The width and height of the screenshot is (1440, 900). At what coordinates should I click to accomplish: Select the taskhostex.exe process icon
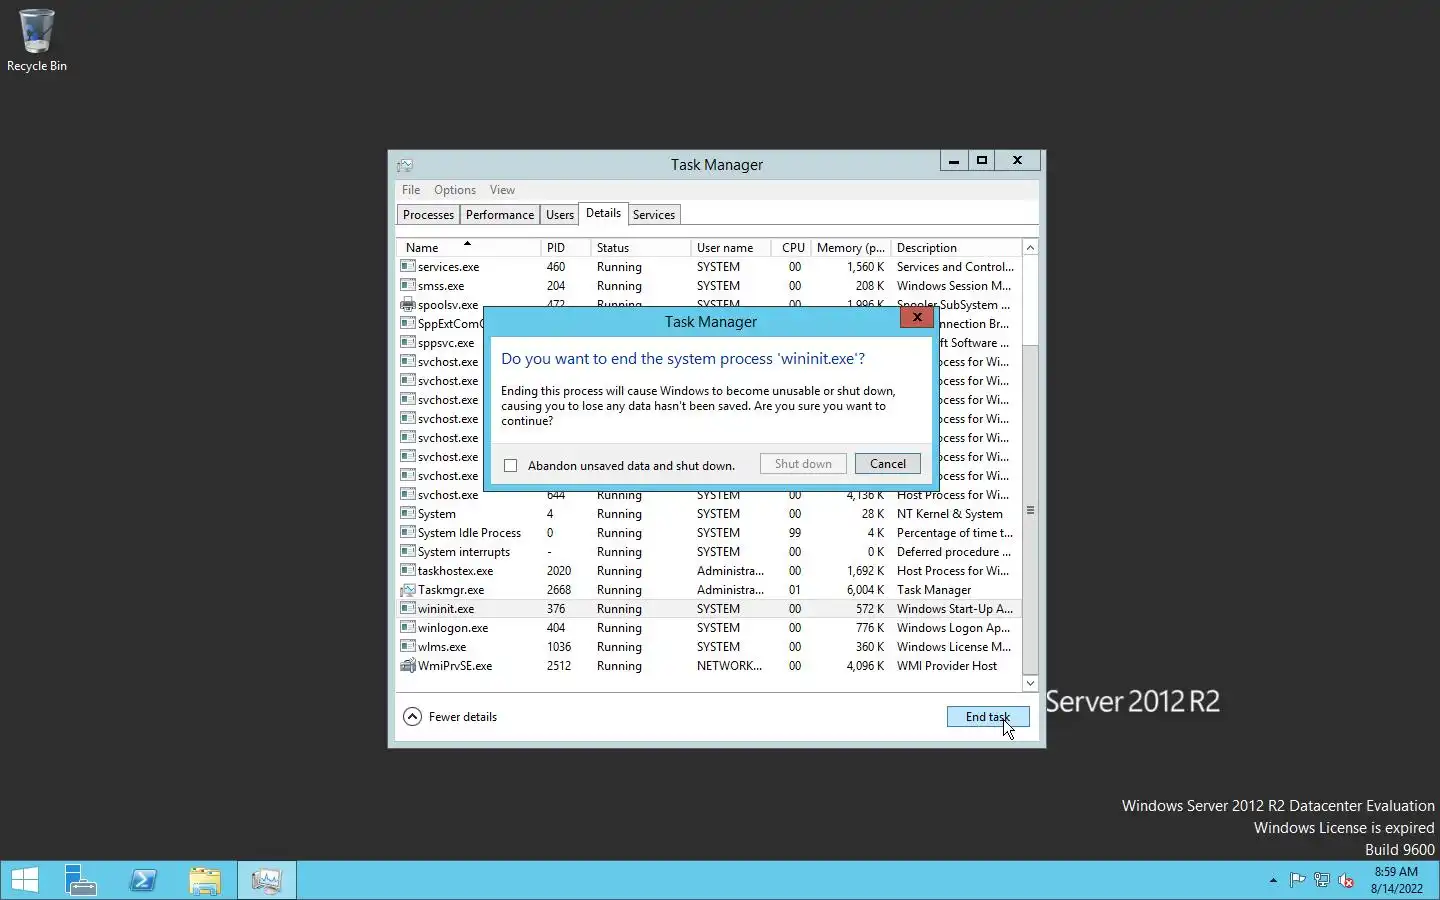coord(408,571)
